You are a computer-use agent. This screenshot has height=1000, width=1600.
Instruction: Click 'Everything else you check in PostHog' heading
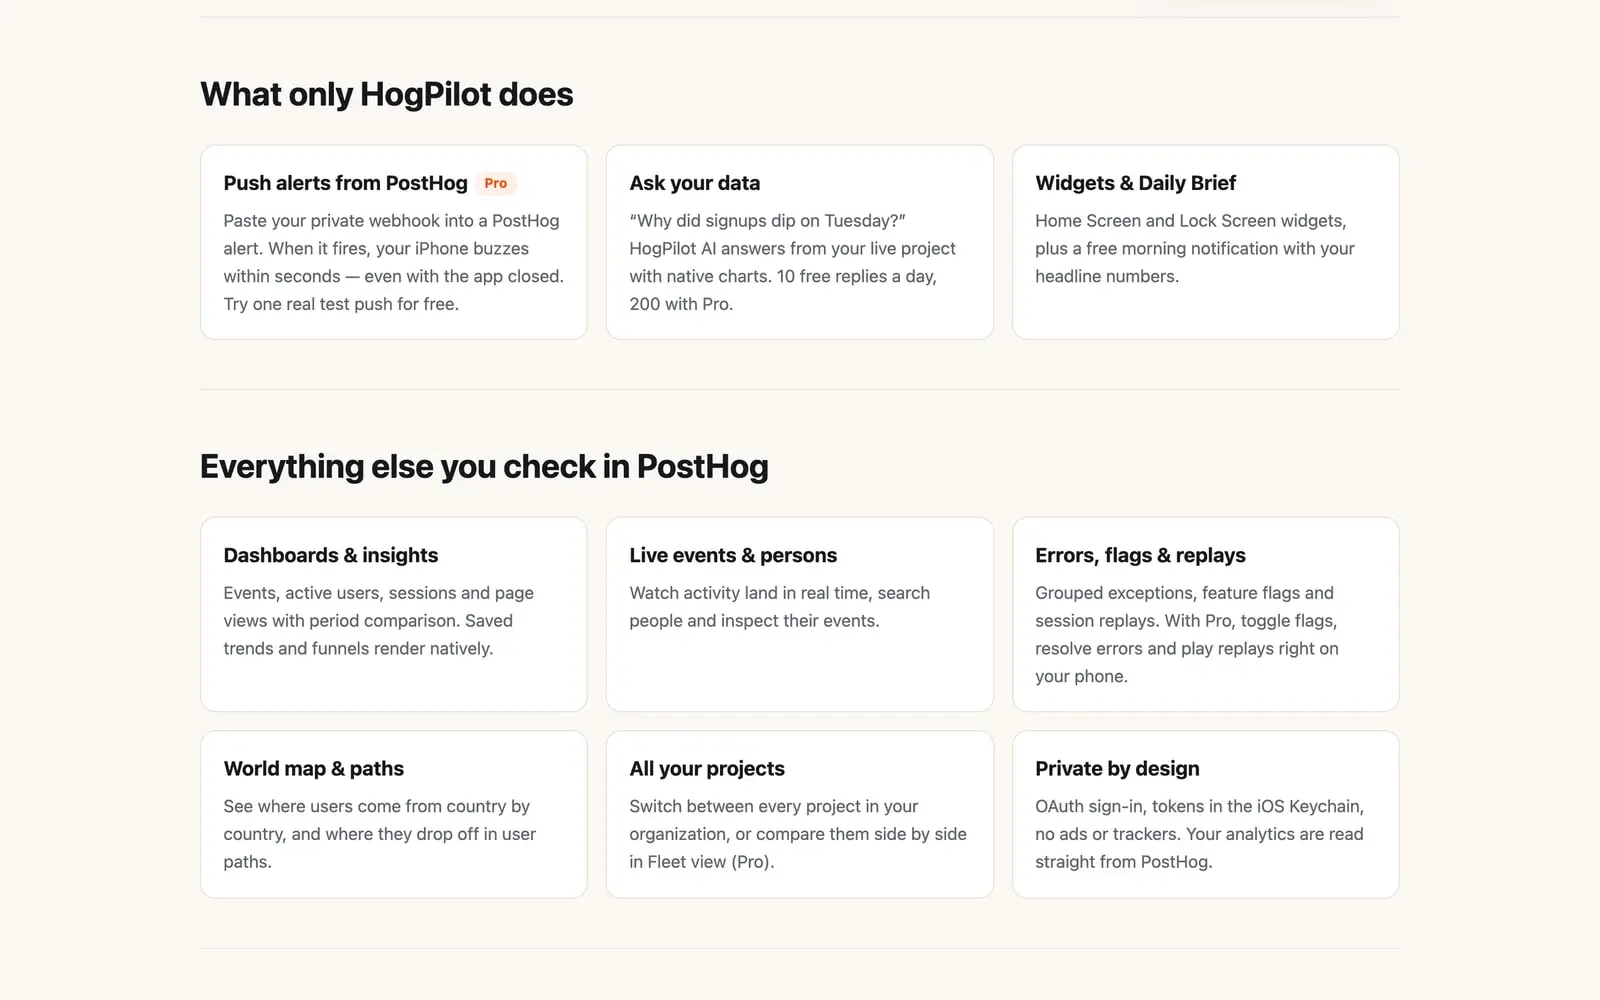click(484, 466)
